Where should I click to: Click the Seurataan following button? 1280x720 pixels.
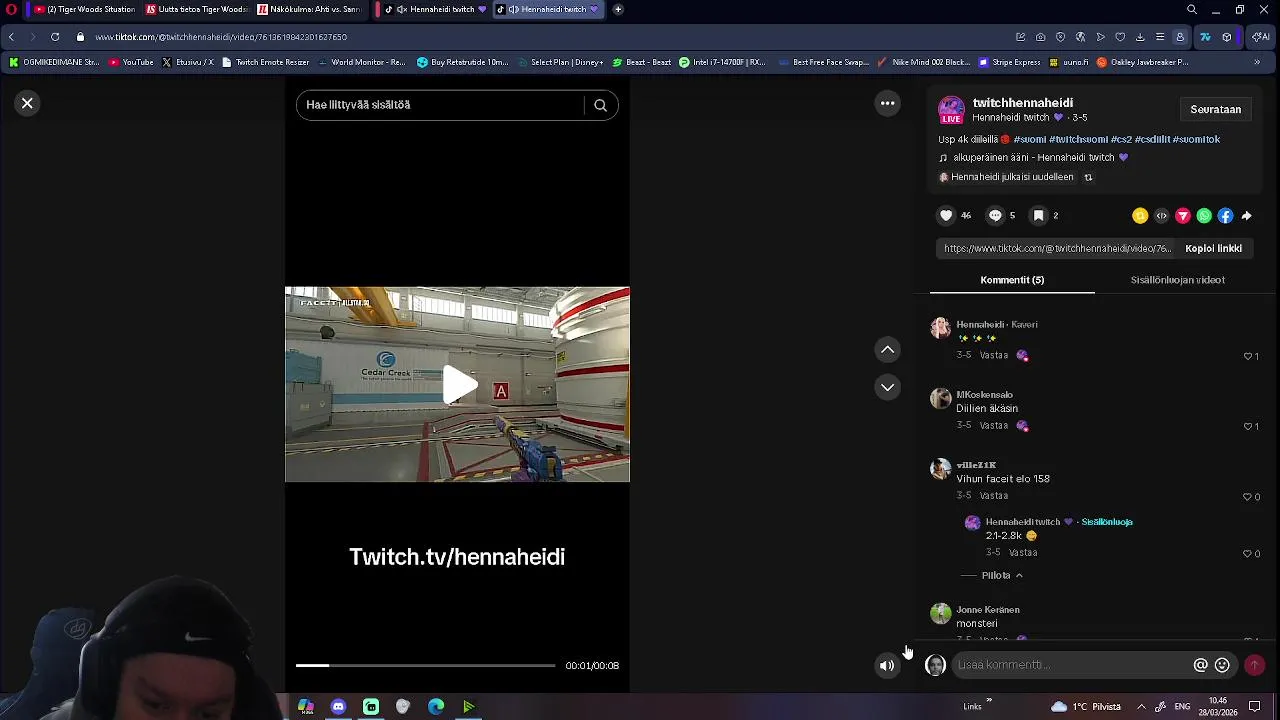1215,109
